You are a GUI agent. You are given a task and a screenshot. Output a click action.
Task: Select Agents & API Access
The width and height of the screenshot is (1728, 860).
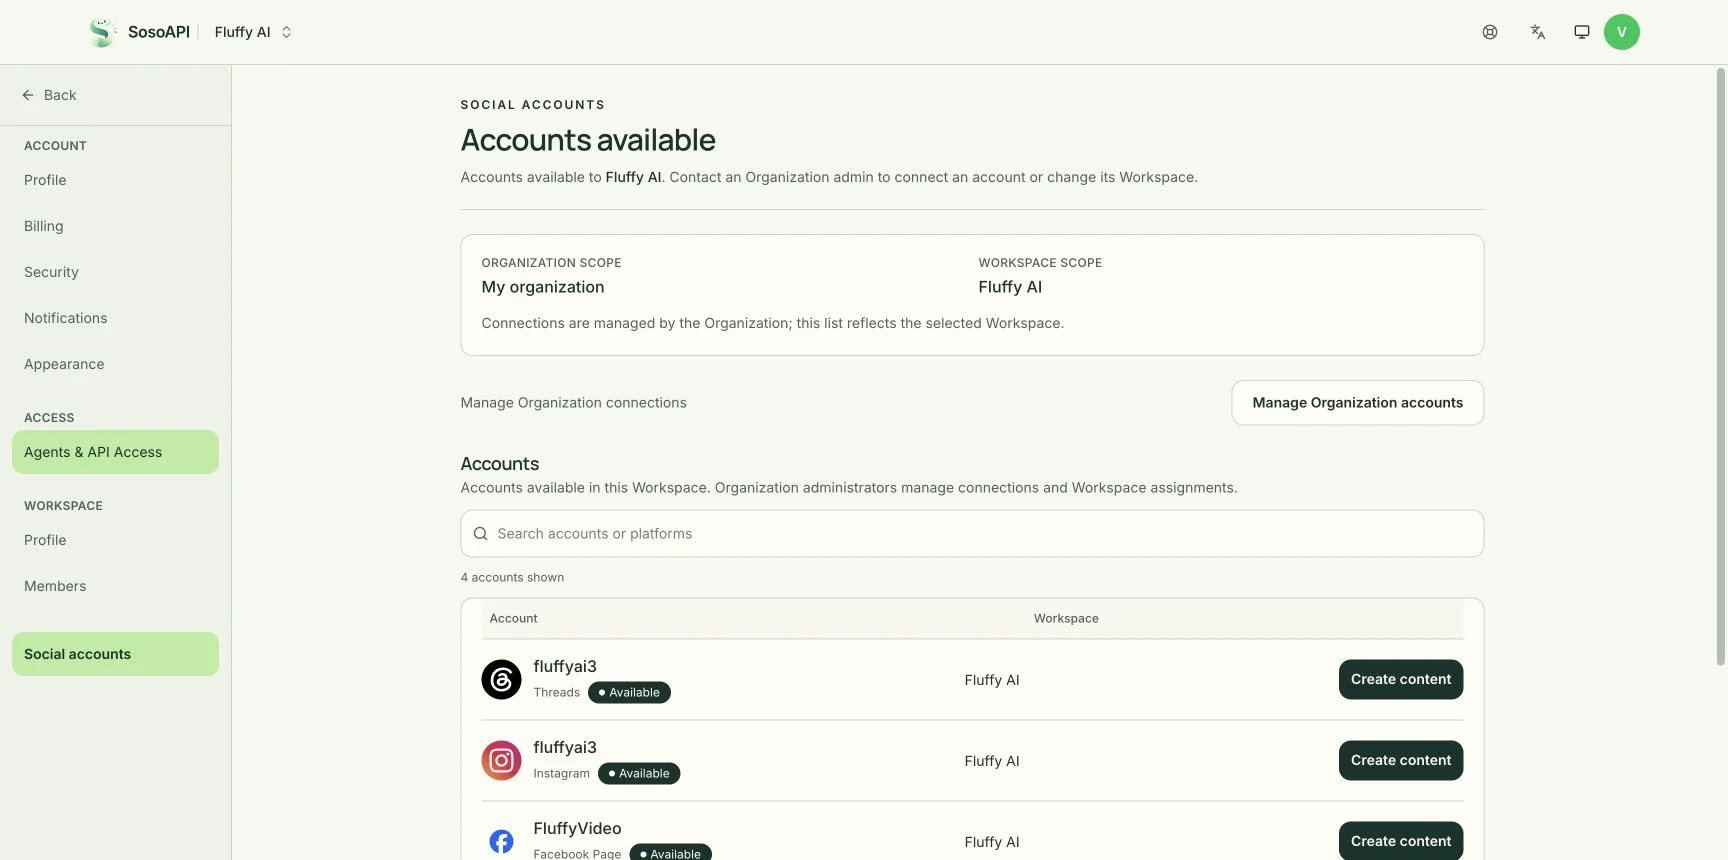click(115, 452)
